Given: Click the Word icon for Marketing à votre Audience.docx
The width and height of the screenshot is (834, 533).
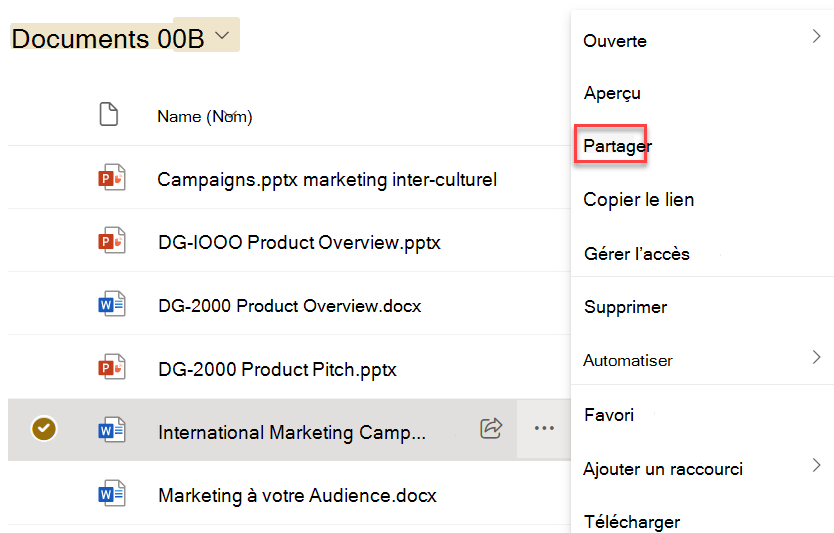Looking at the screenshot, I should tap(112, 493).
